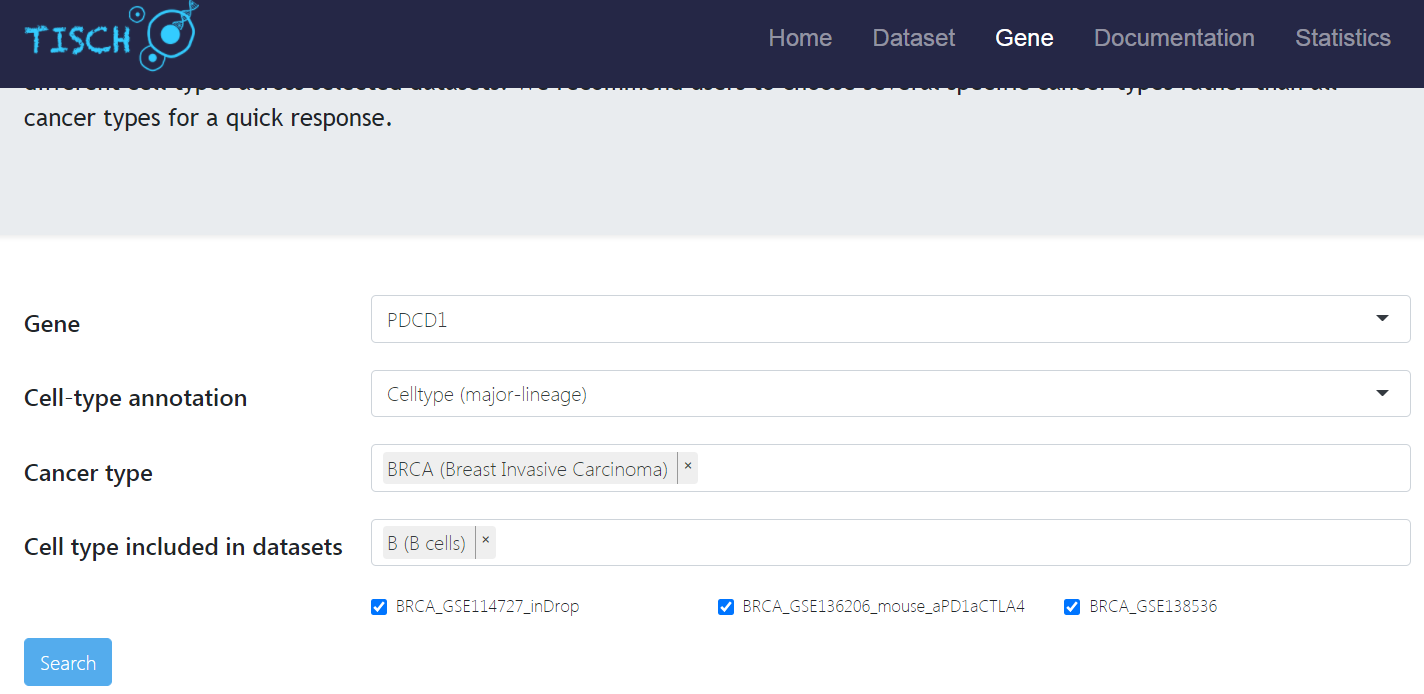Open the Dataset page
This screenshot has height=694, width=1424.
tap(914, 38)
